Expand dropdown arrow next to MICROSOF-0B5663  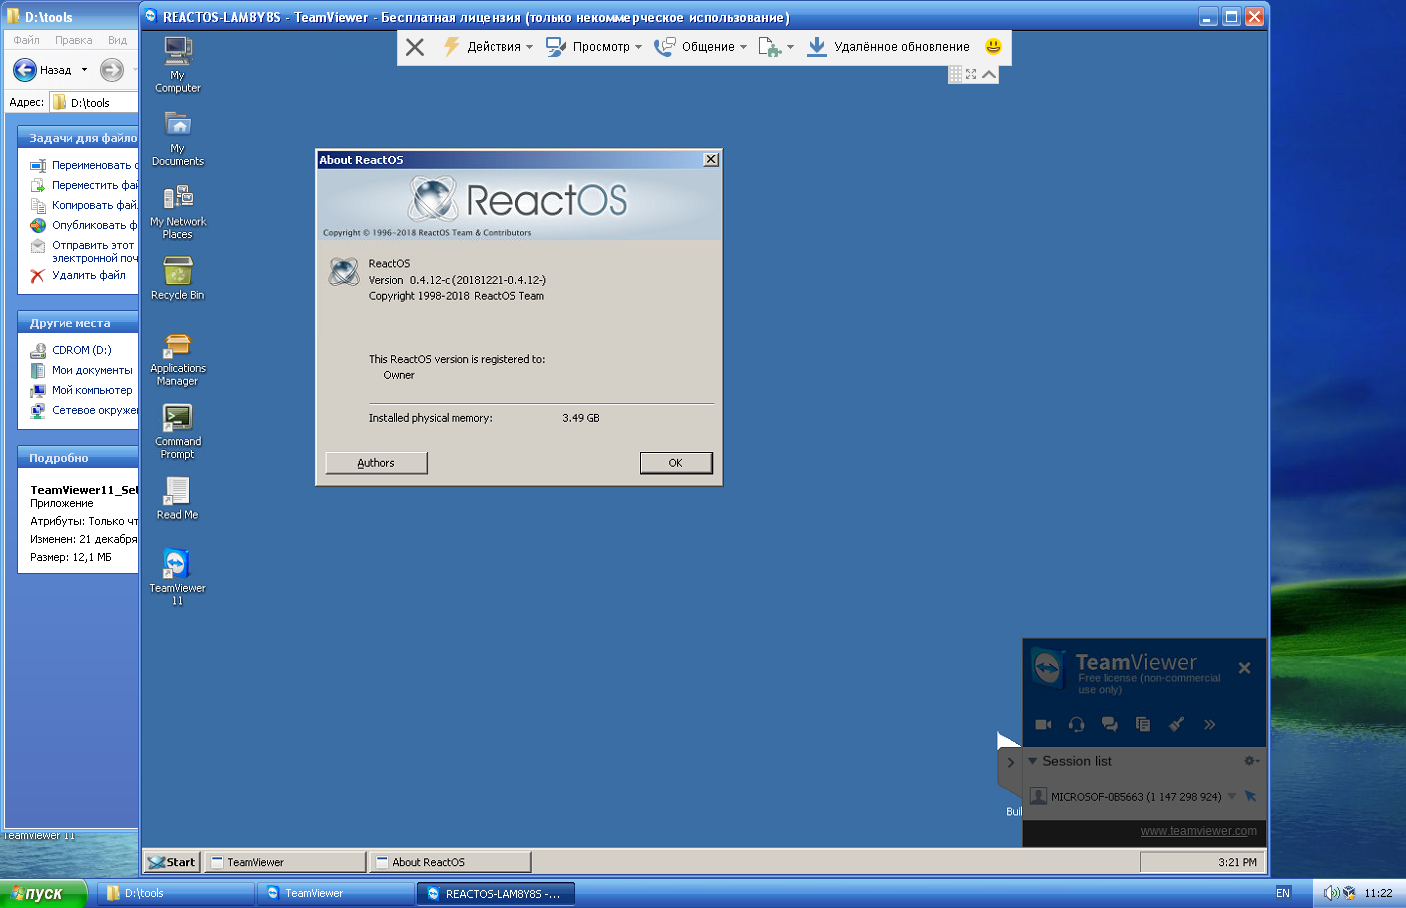pos(1232,797)
